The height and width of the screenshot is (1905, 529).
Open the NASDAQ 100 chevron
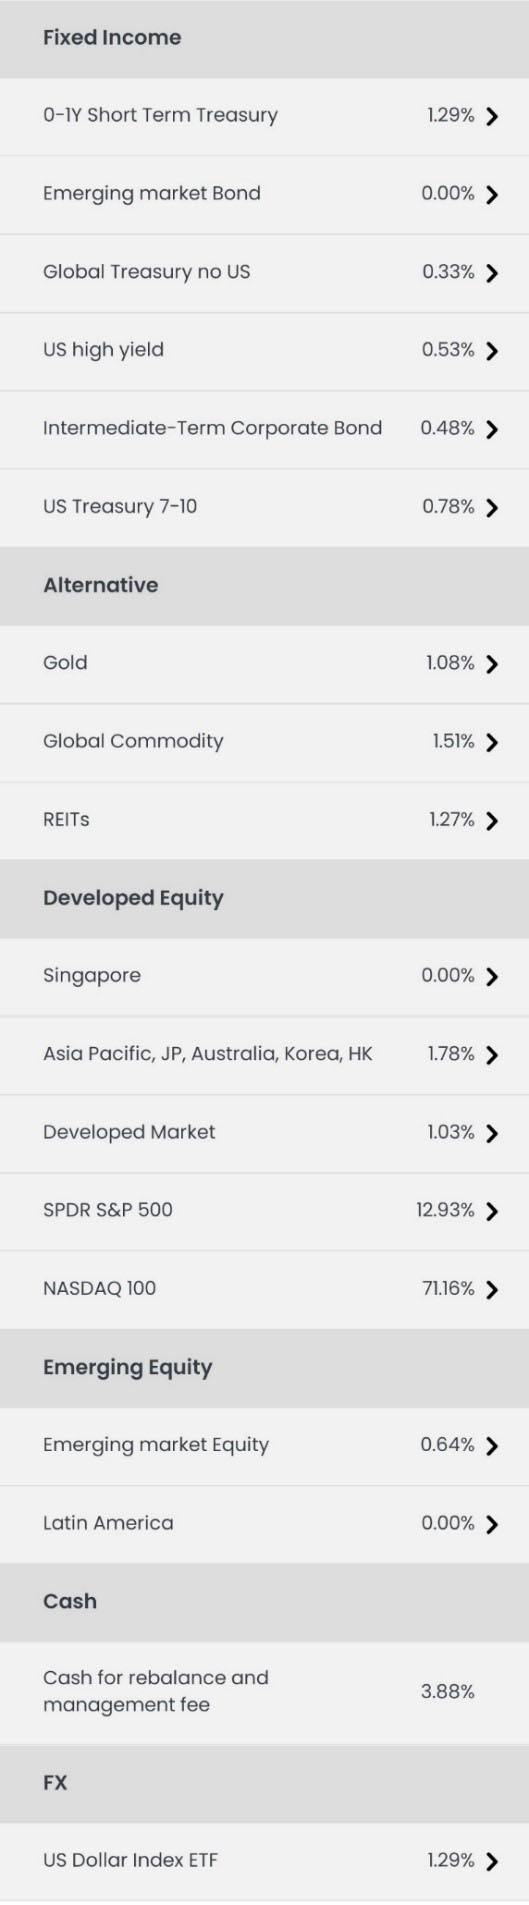491,1290
